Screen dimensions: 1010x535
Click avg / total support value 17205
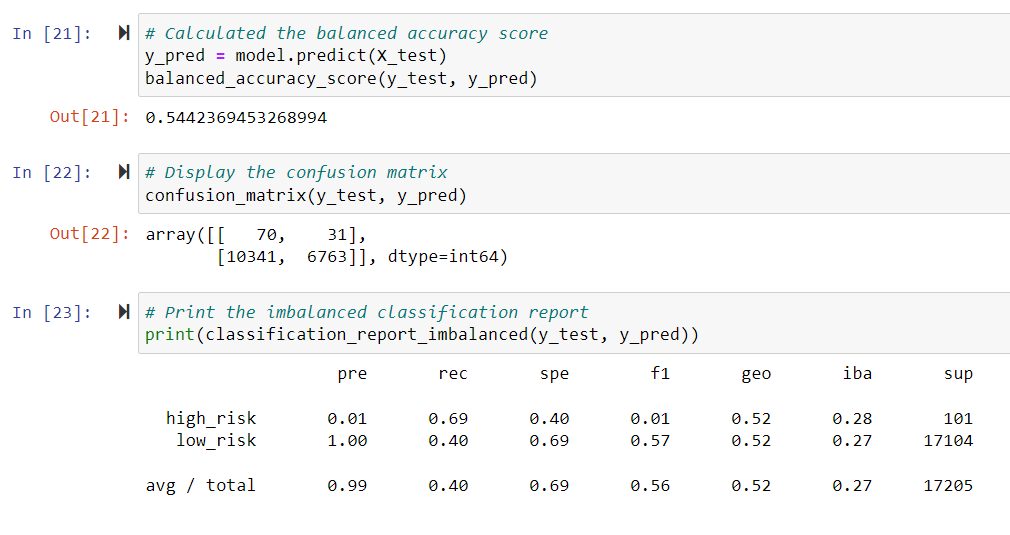948,486
